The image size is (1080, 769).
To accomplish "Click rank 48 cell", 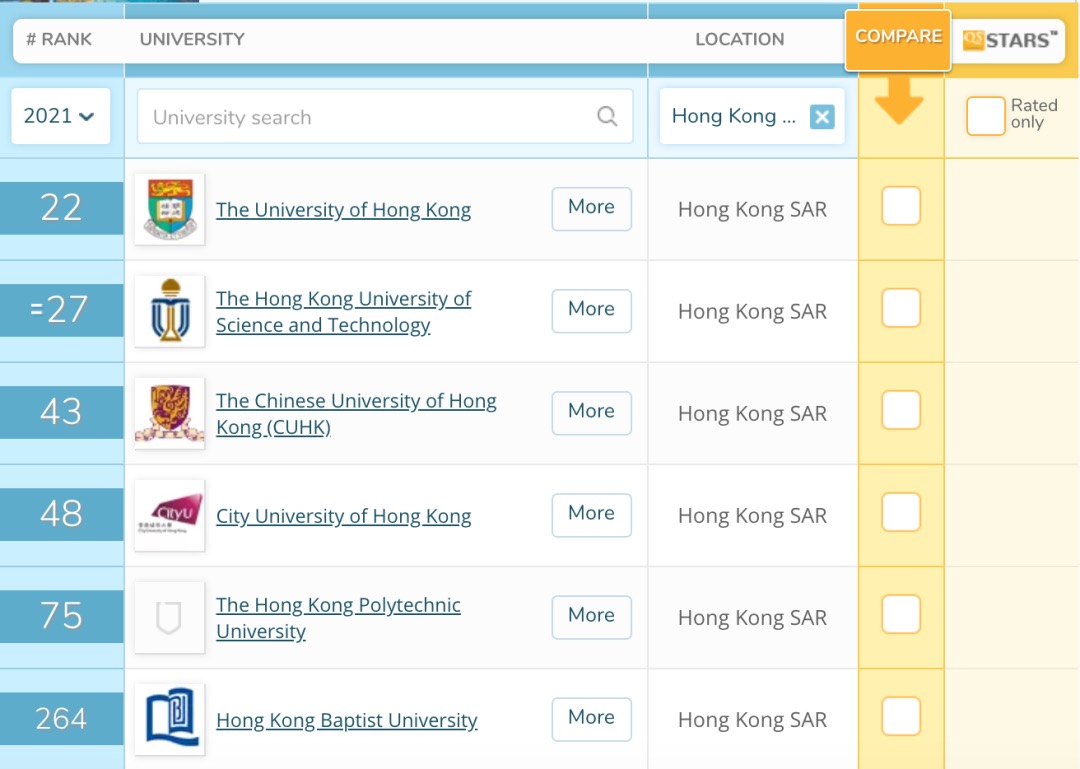I will click(x=61, y=513).
